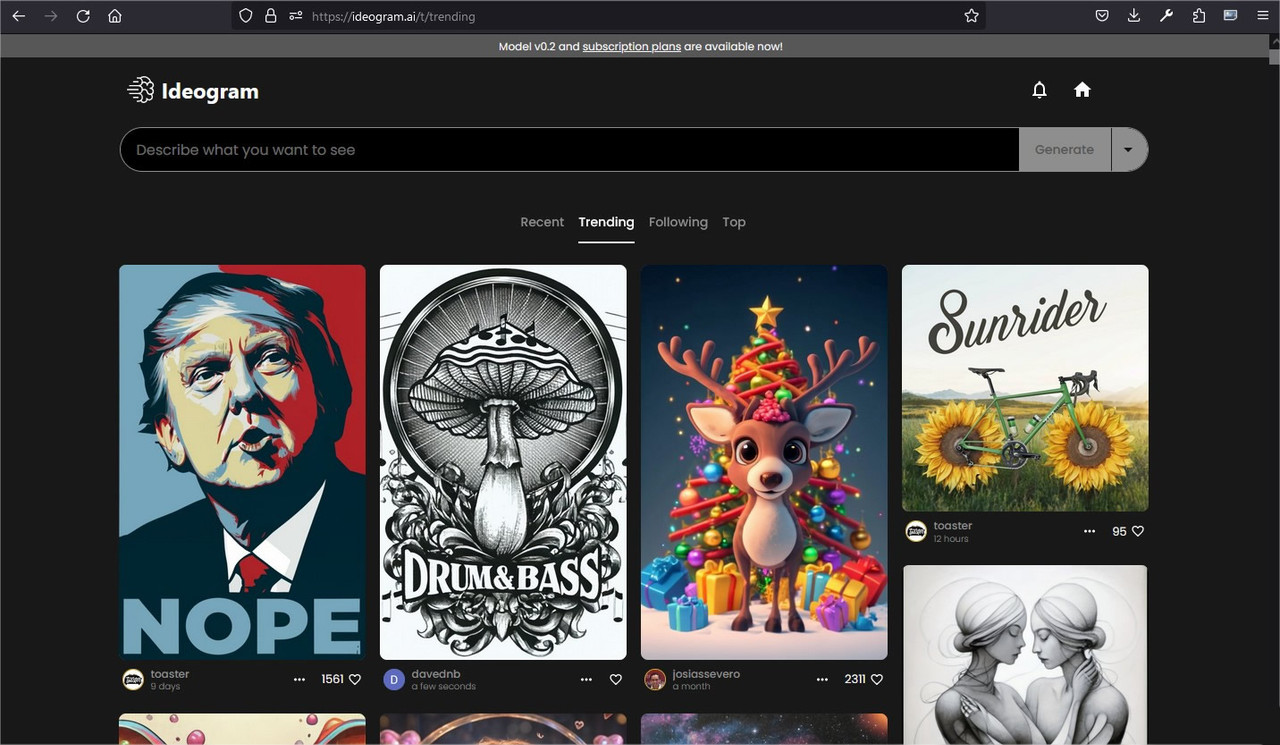Open the Firefox hamburger application menu
Image resolution: width=1280 pixels, height=745 pixels.
[1263, 16]
